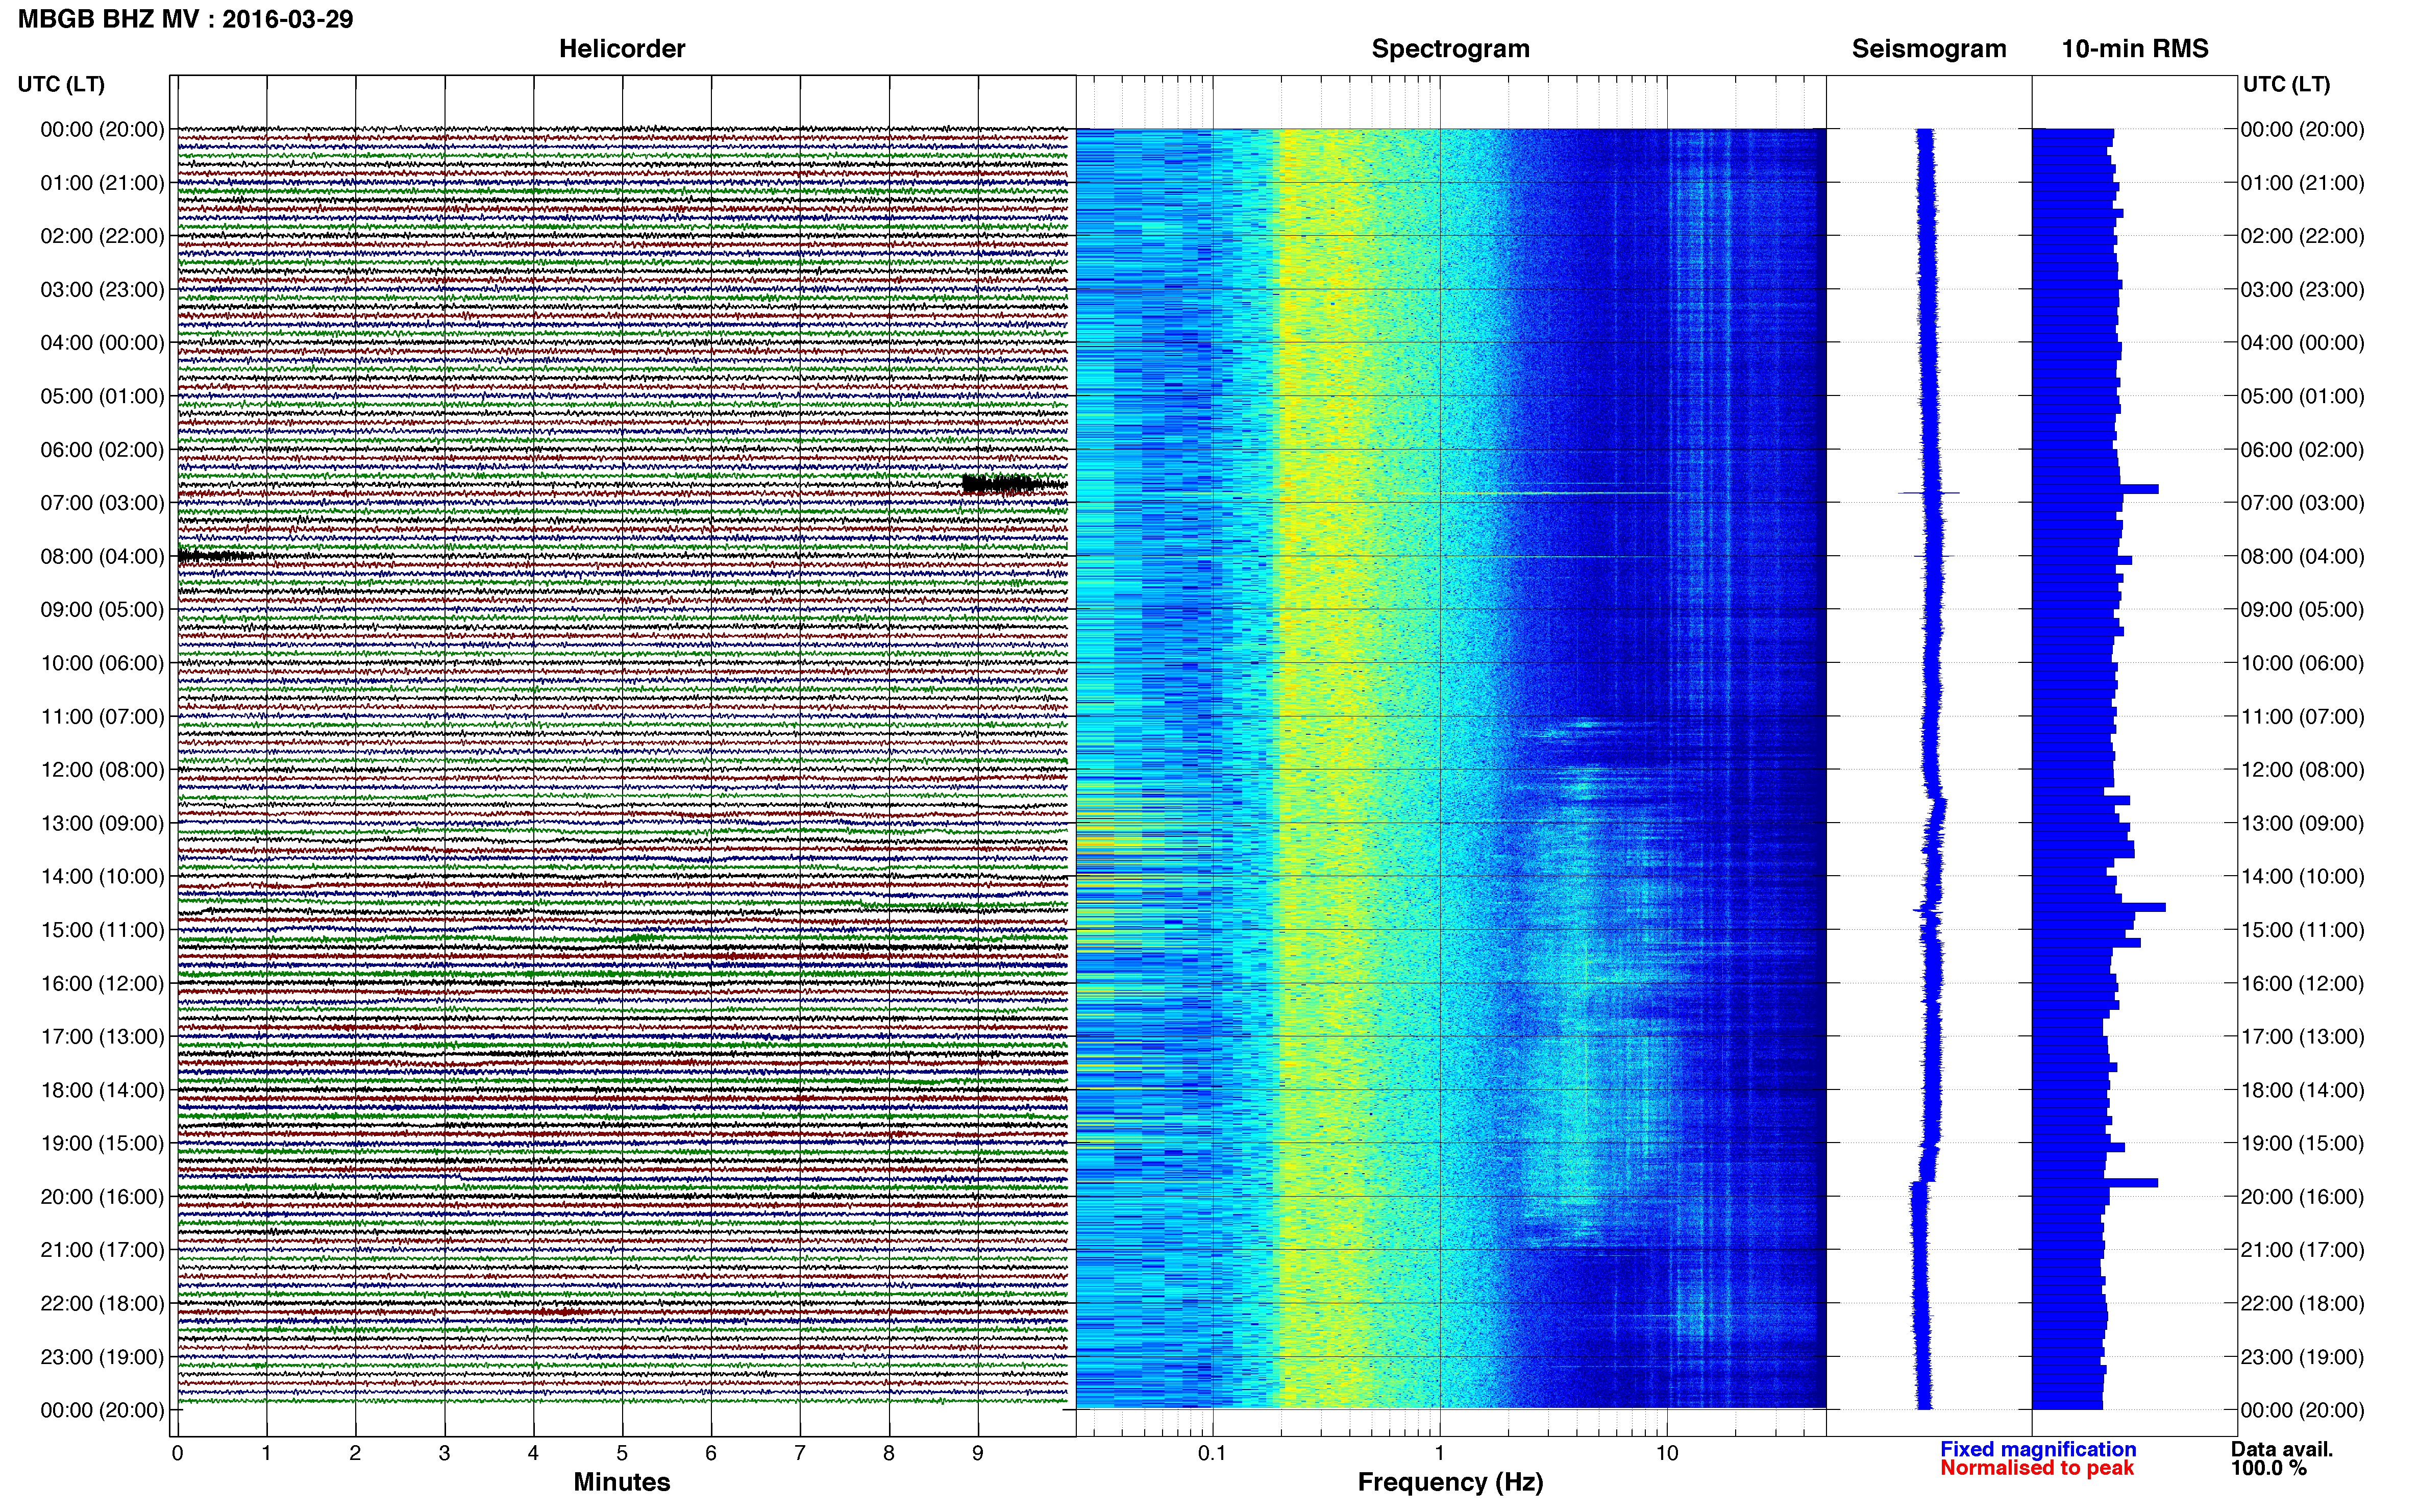Viewport: 2419px width, 1512px height.
Task: Select the 'Spectrogram' panel heading
Action: tap(1450, 49)
